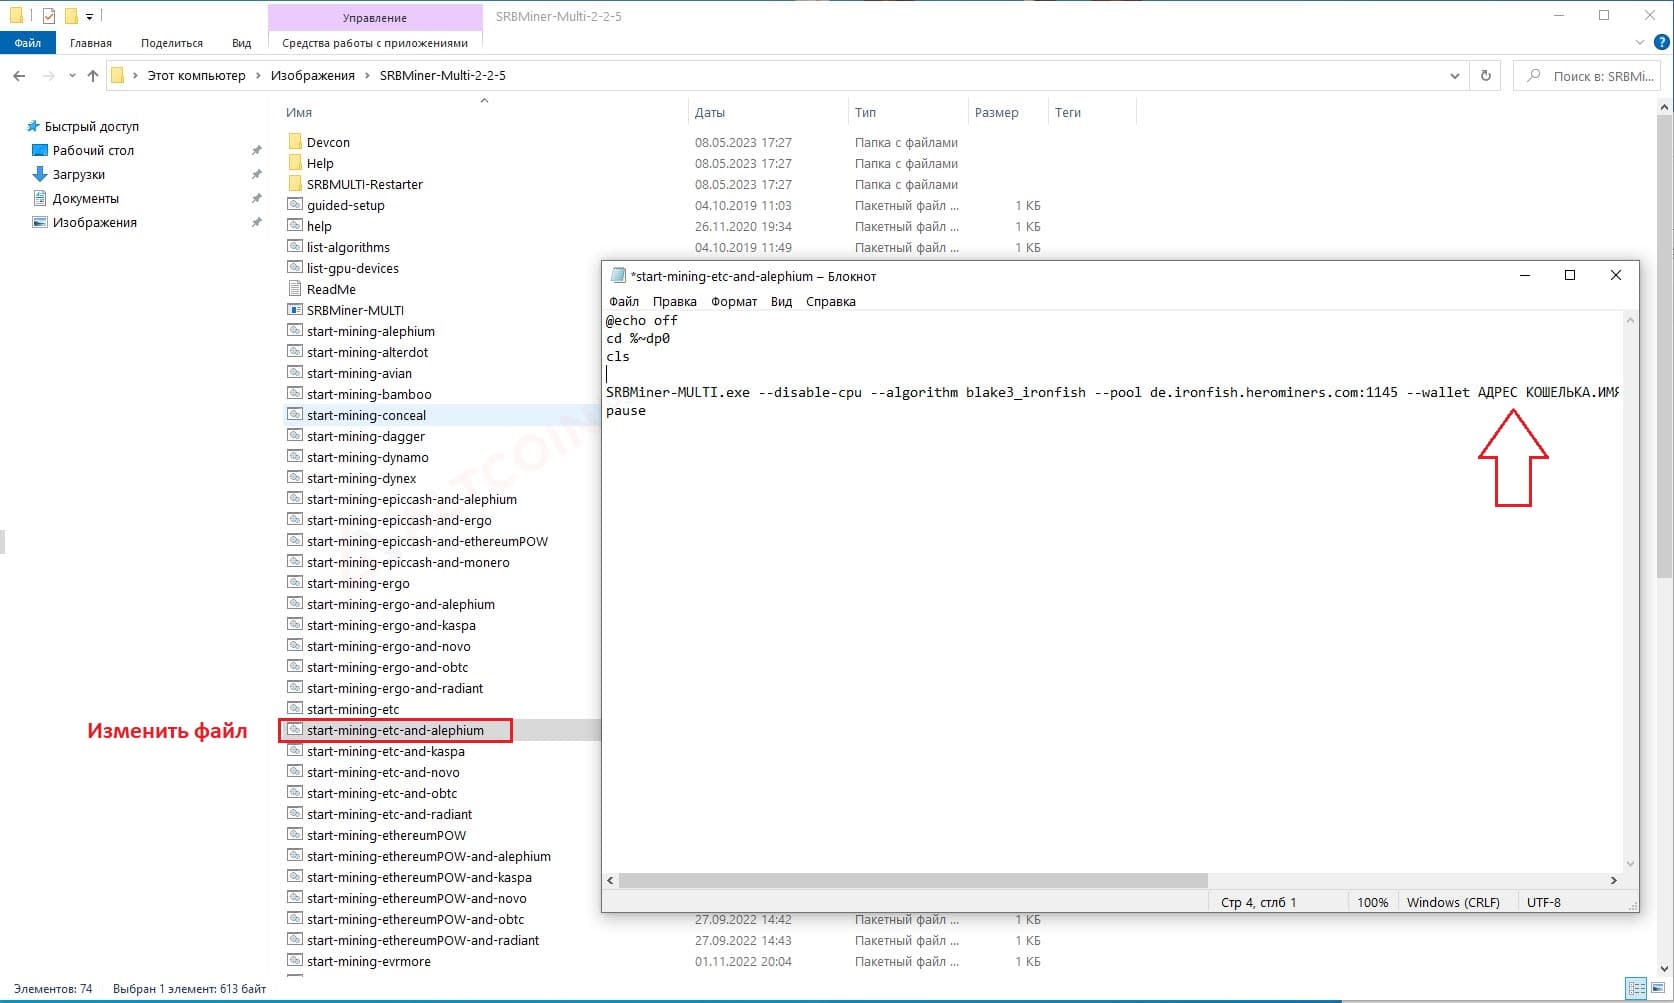The image size is (1674, 1003).
Task: Open Downloads (Загрузки) in Quick access
Action: [78, 174]
